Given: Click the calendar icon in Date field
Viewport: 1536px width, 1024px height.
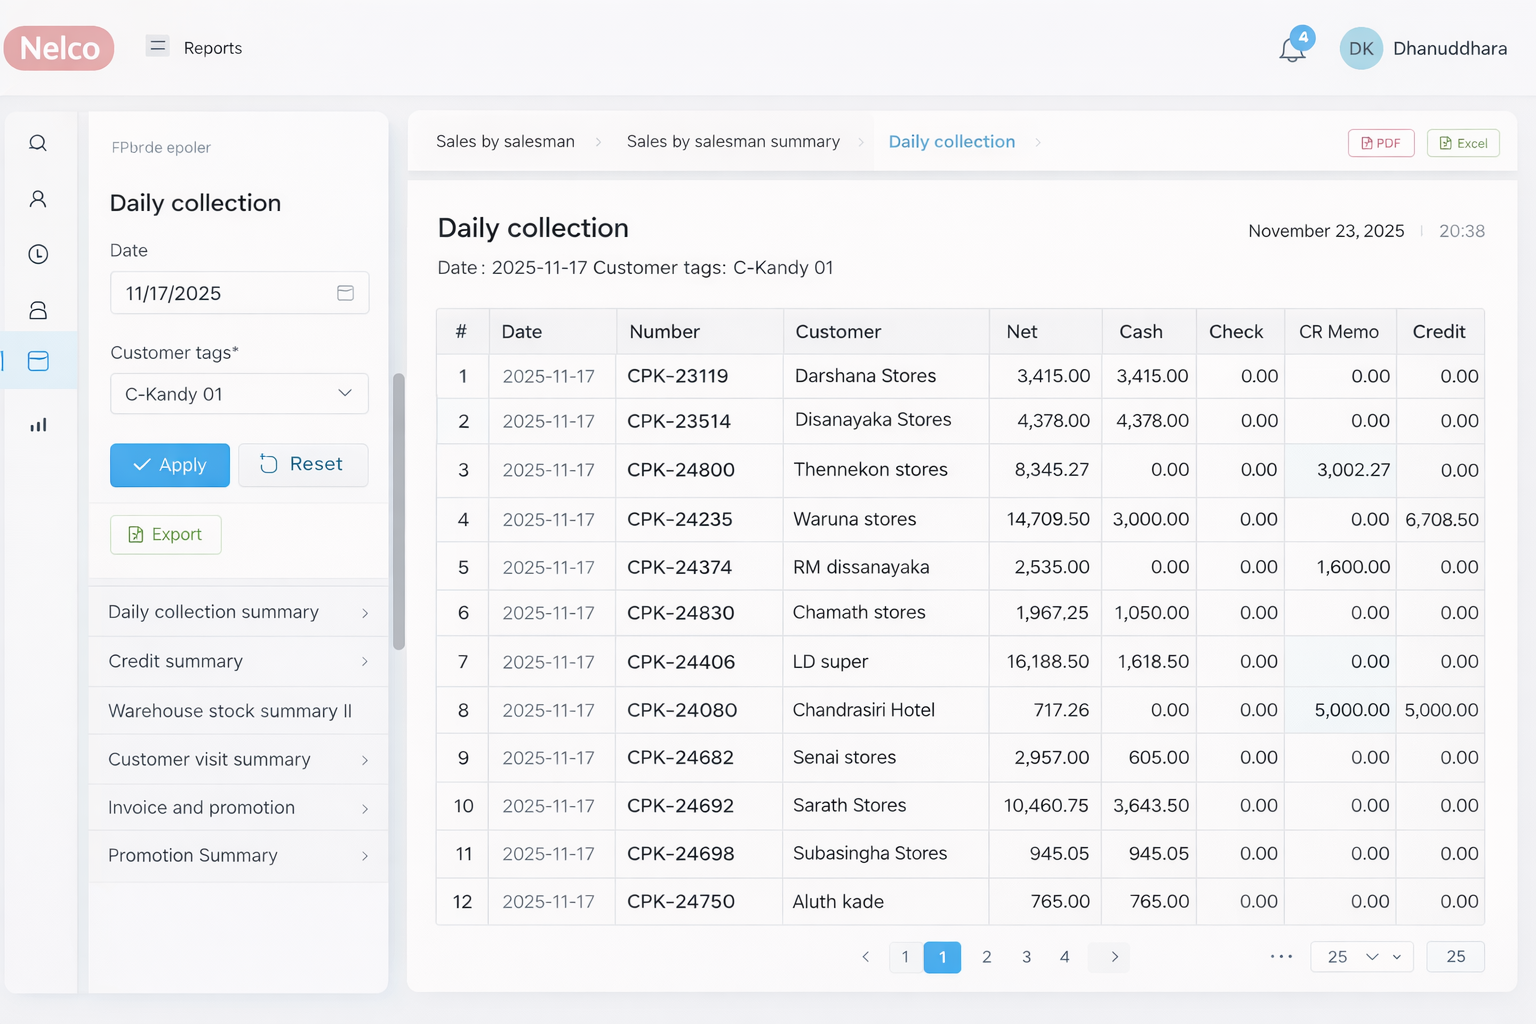Looking at the screenshot, I should pos(345,293).
